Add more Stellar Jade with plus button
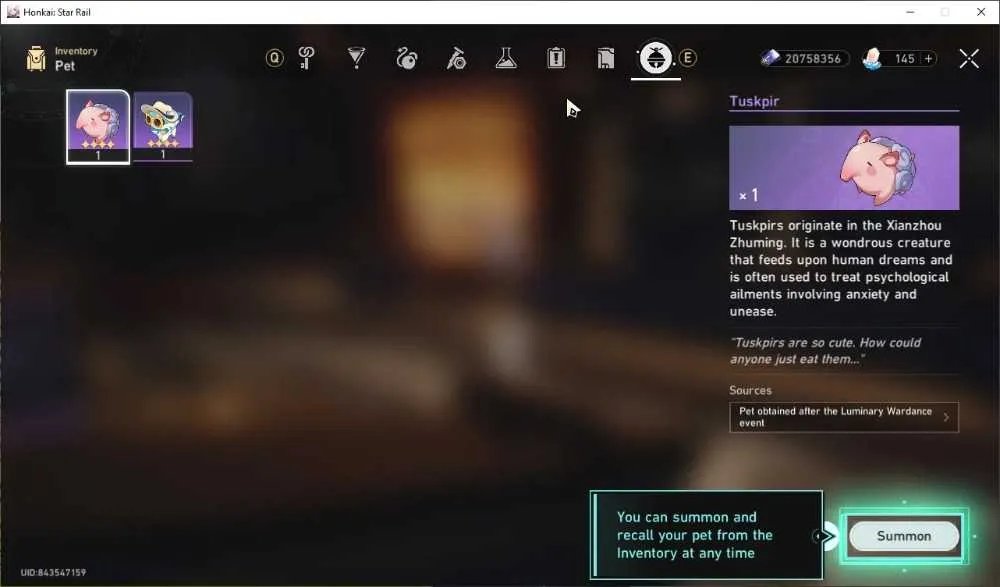The height and width of the screenshot is (587, 1000). tap(929, 59)
